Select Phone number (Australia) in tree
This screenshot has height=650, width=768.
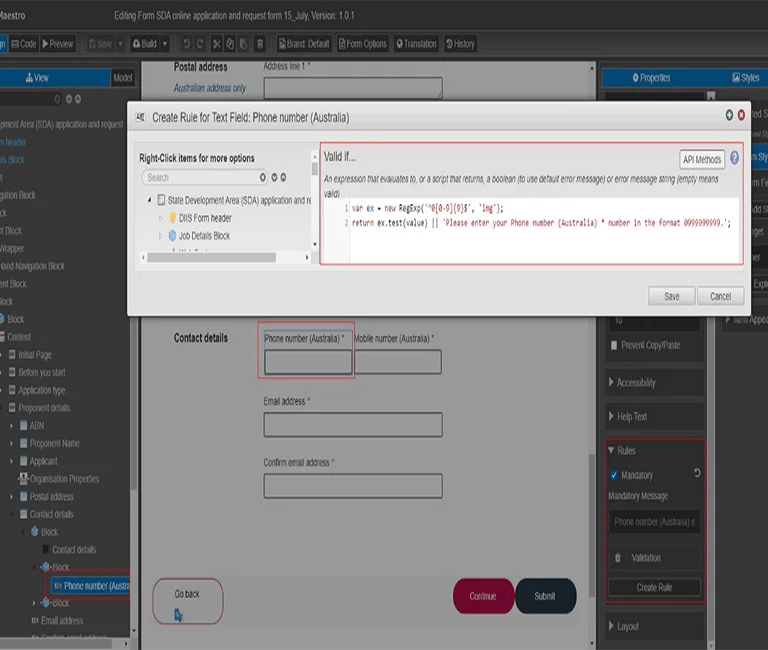click(x=91, y=586)
